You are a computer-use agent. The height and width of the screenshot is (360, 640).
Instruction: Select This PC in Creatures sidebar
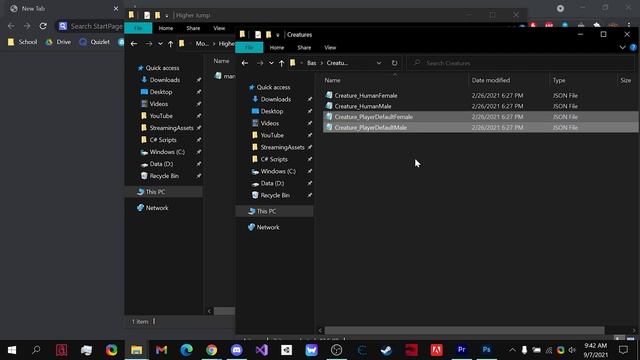[274, 211]
